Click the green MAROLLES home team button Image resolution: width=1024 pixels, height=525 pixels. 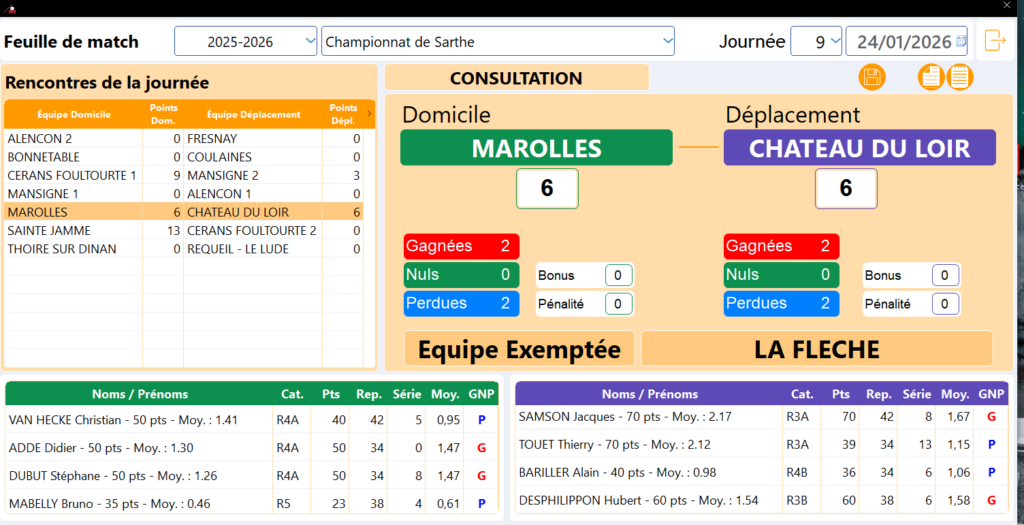pos(535,148)
